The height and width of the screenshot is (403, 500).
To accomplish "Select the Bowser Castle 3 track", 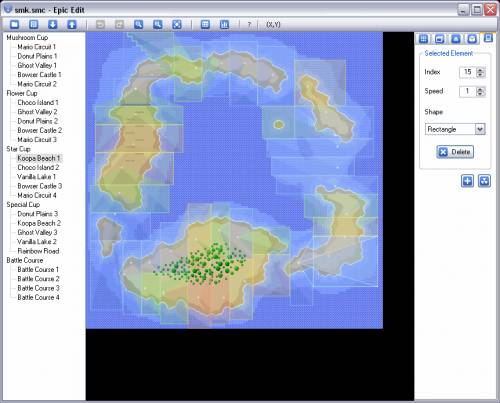I will click(x=40, y=186).
